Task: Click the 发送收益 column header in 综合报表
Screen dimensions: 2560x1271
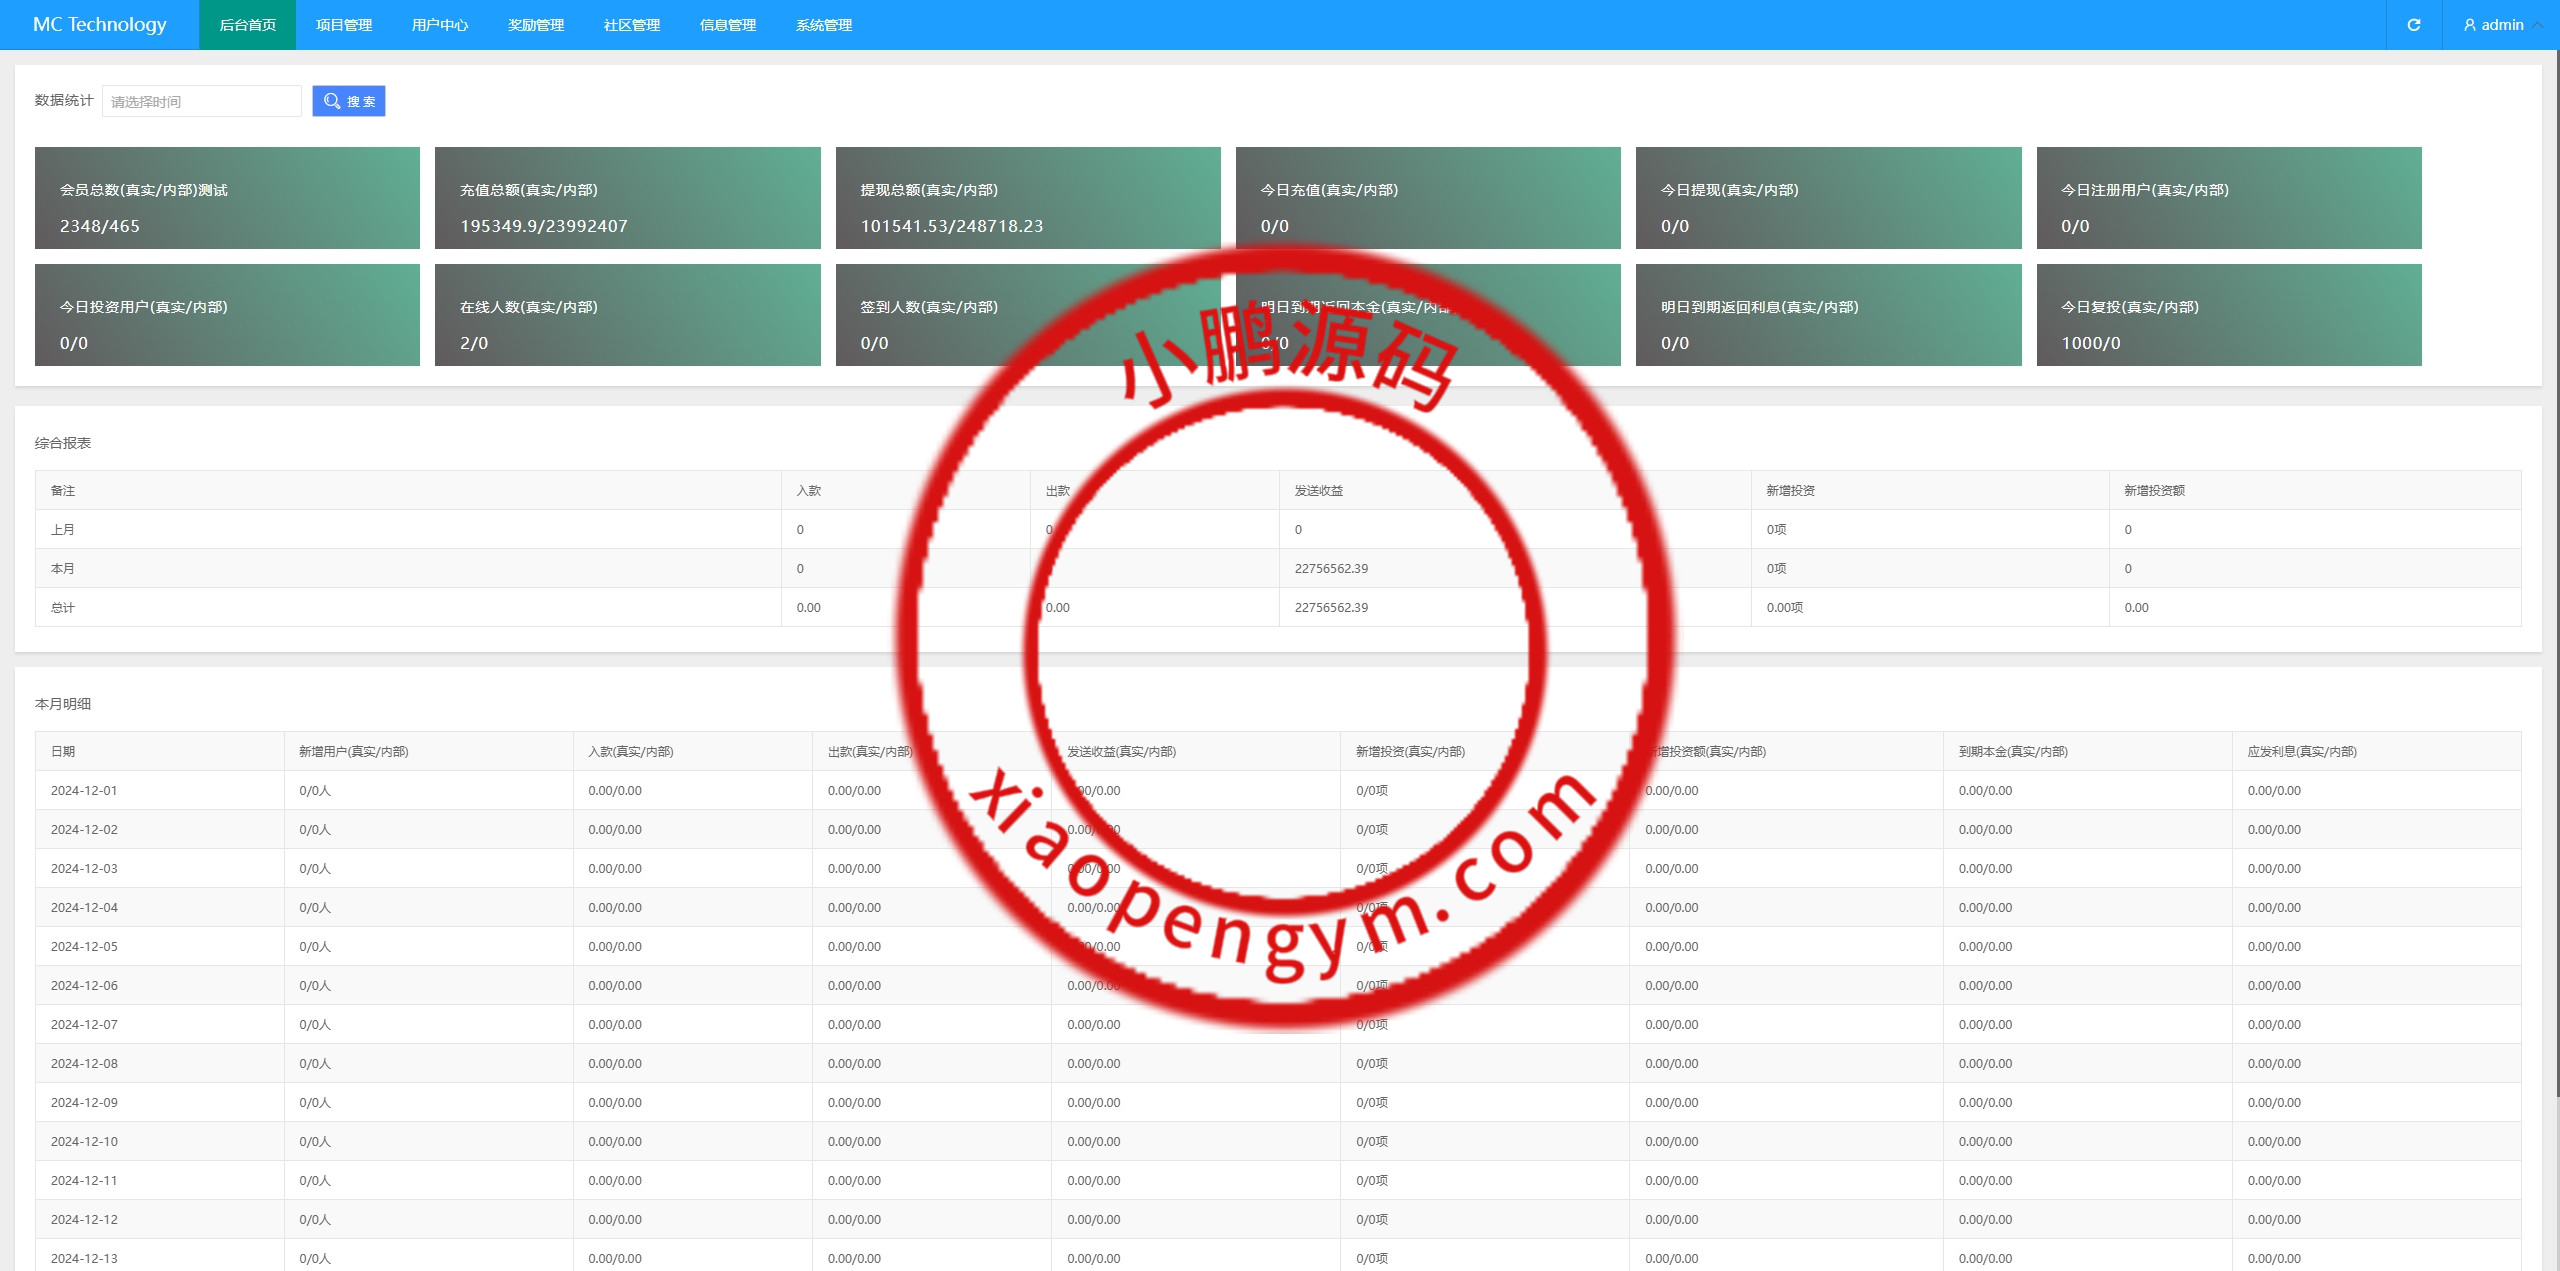Action: pyautogui.click(x=1318, y=490)
